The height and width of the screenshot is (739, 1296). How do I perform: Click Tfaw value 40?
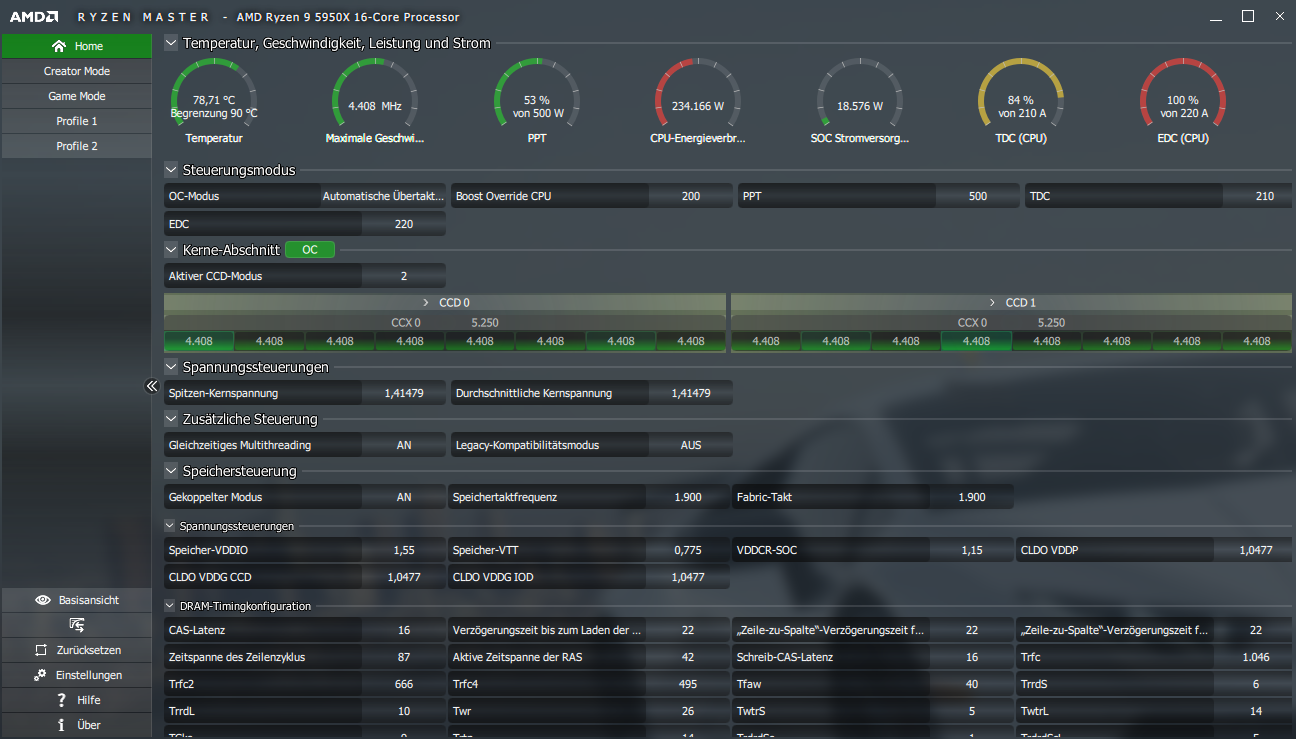click(972, 684)
